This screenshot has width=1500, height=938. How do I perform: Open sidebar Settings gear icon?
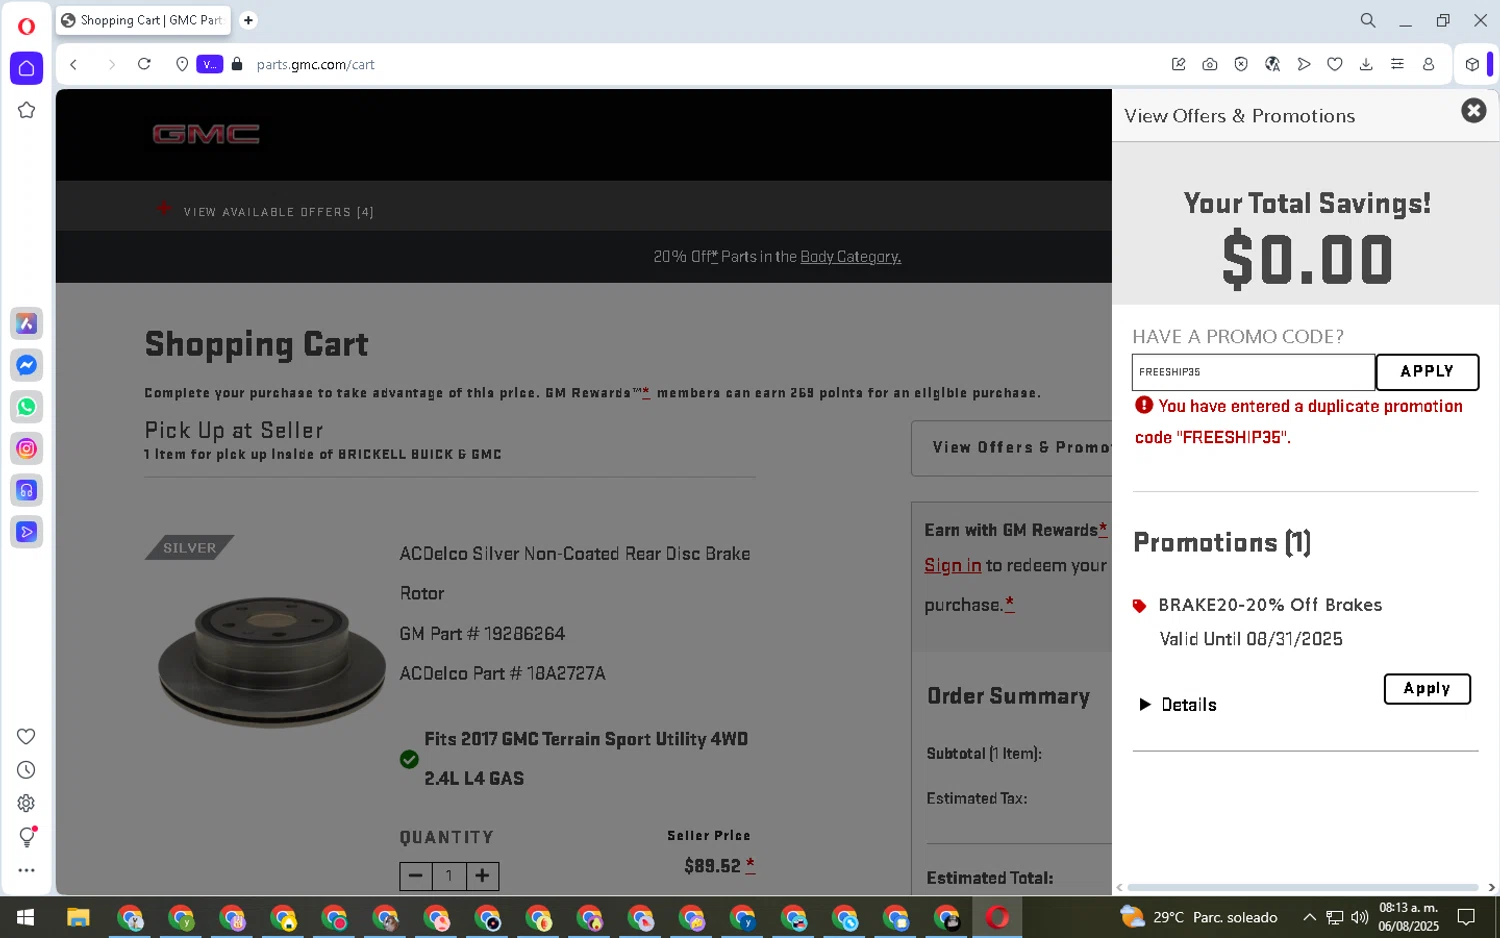point(26,803)
